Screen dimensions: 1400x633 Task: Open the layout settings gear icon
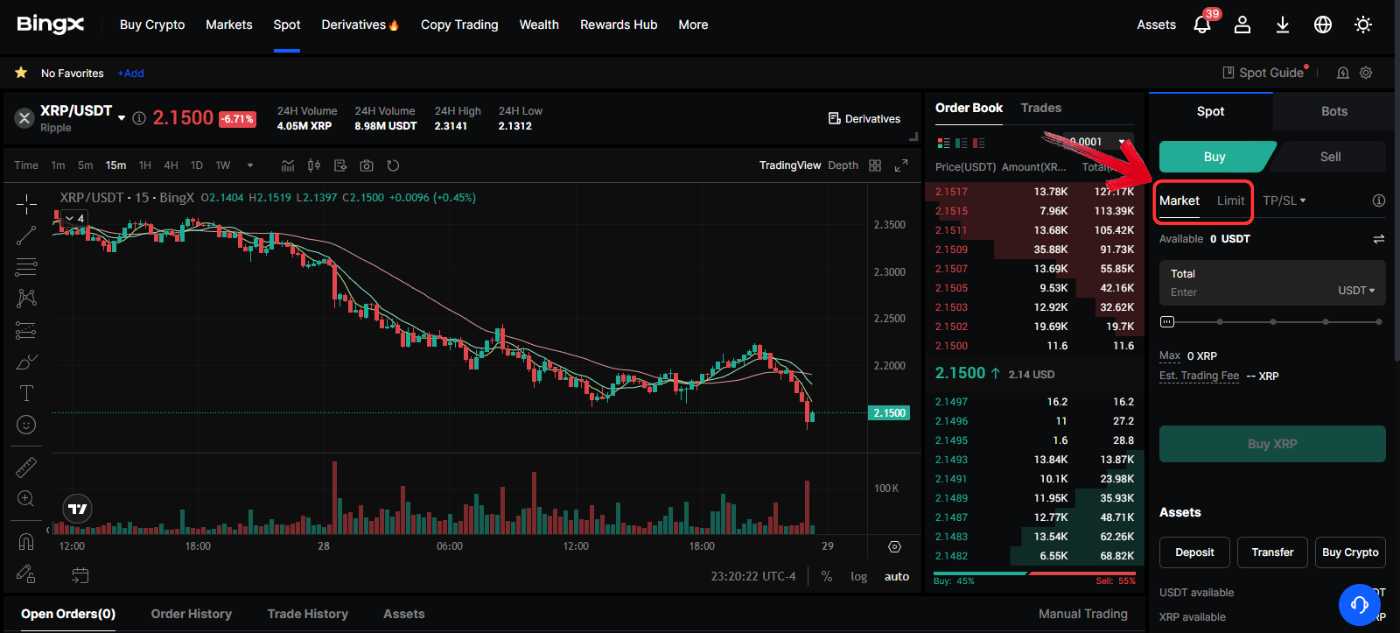coord(1366,73)
